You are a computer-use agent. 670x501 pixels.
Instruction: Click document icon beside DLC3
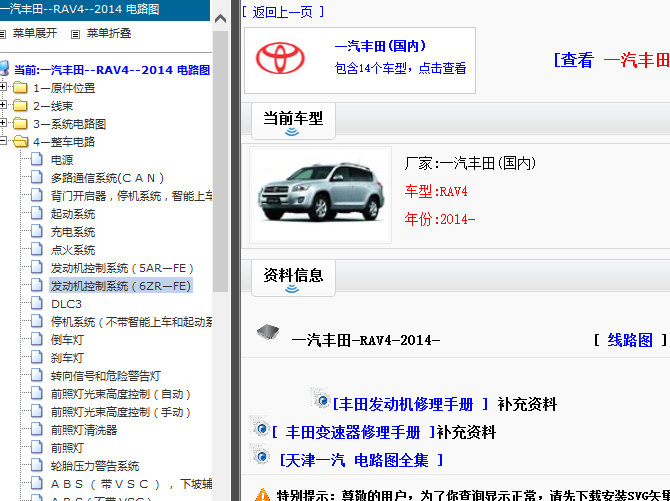[x=37, y=303]
